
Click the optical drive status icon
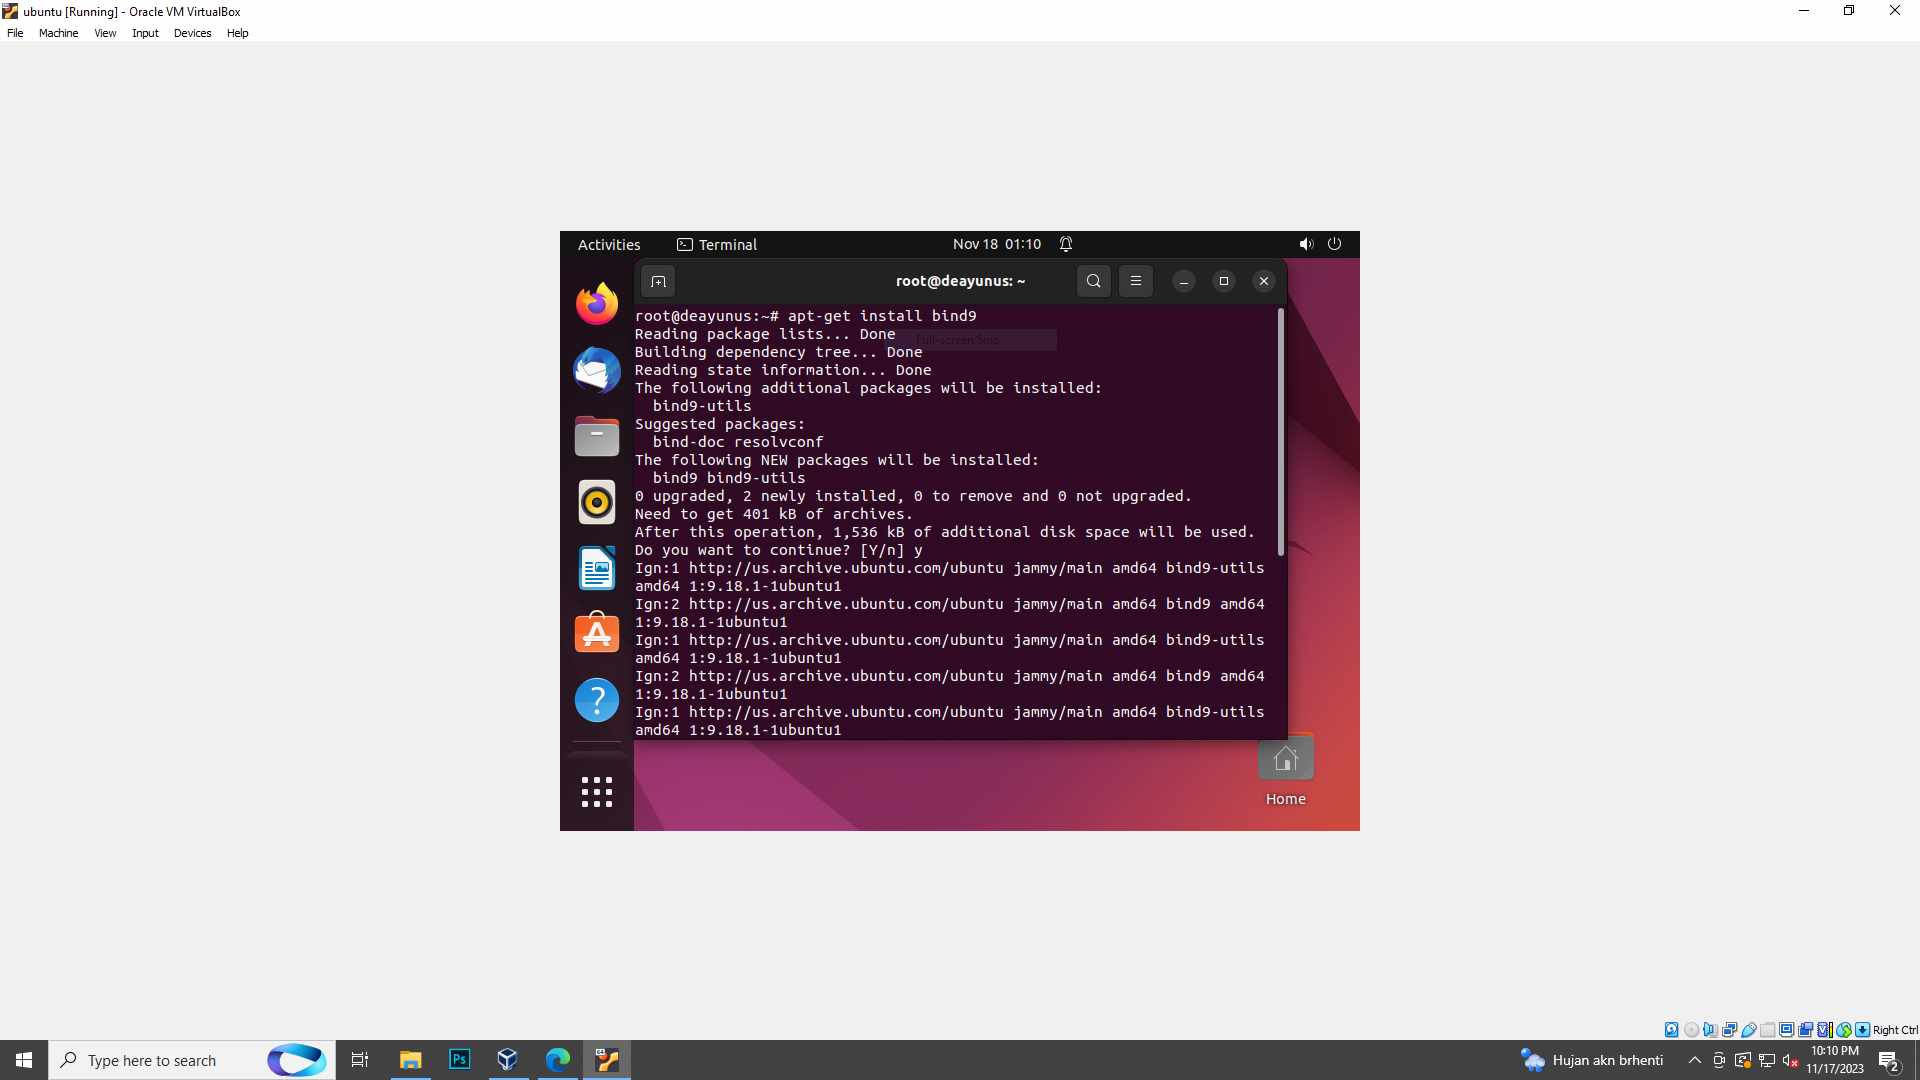(1691, 1030)
